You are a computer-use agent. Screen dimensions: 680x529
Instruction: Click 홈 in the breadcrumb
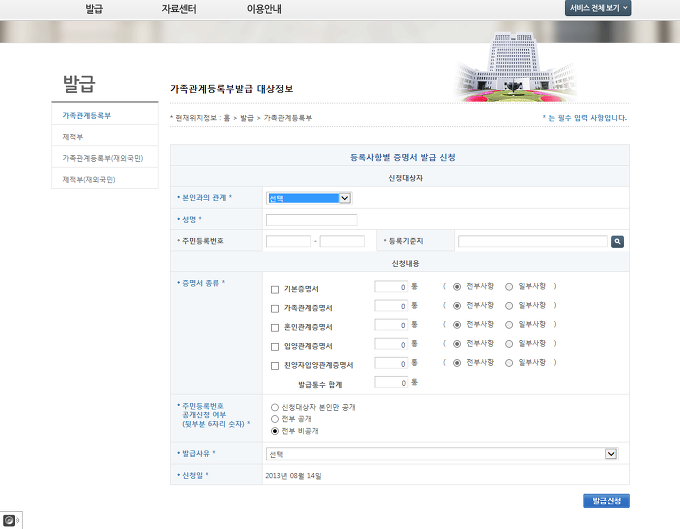pos(226,118)
